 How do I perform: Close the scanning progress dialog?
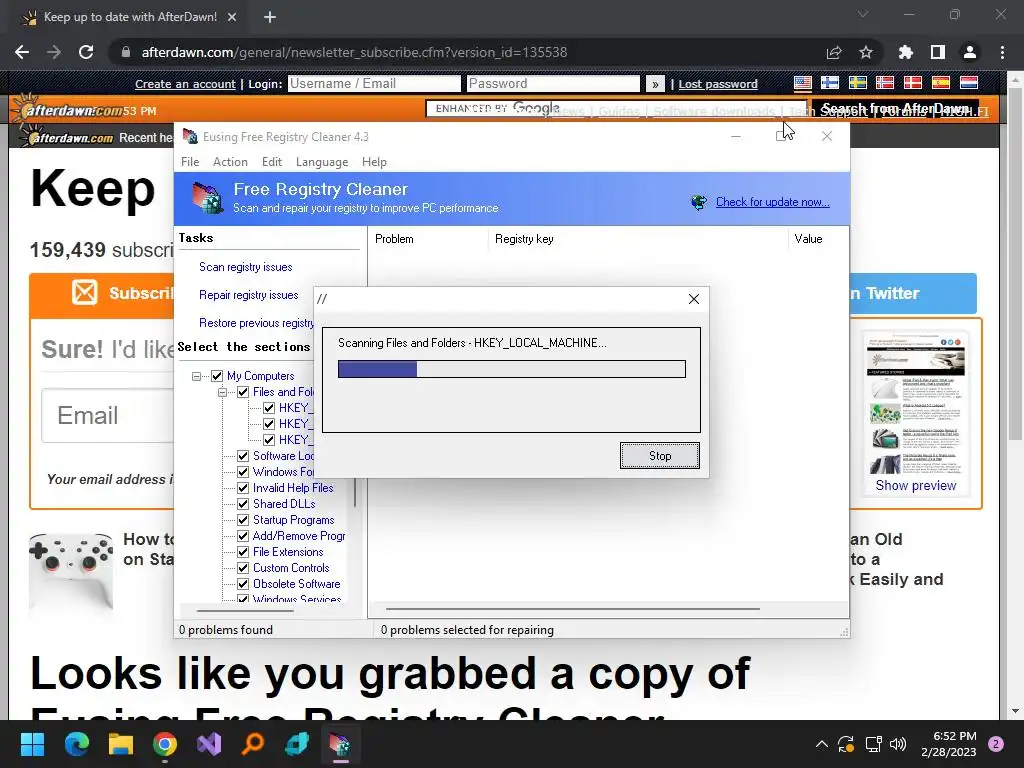click(694, 299)
